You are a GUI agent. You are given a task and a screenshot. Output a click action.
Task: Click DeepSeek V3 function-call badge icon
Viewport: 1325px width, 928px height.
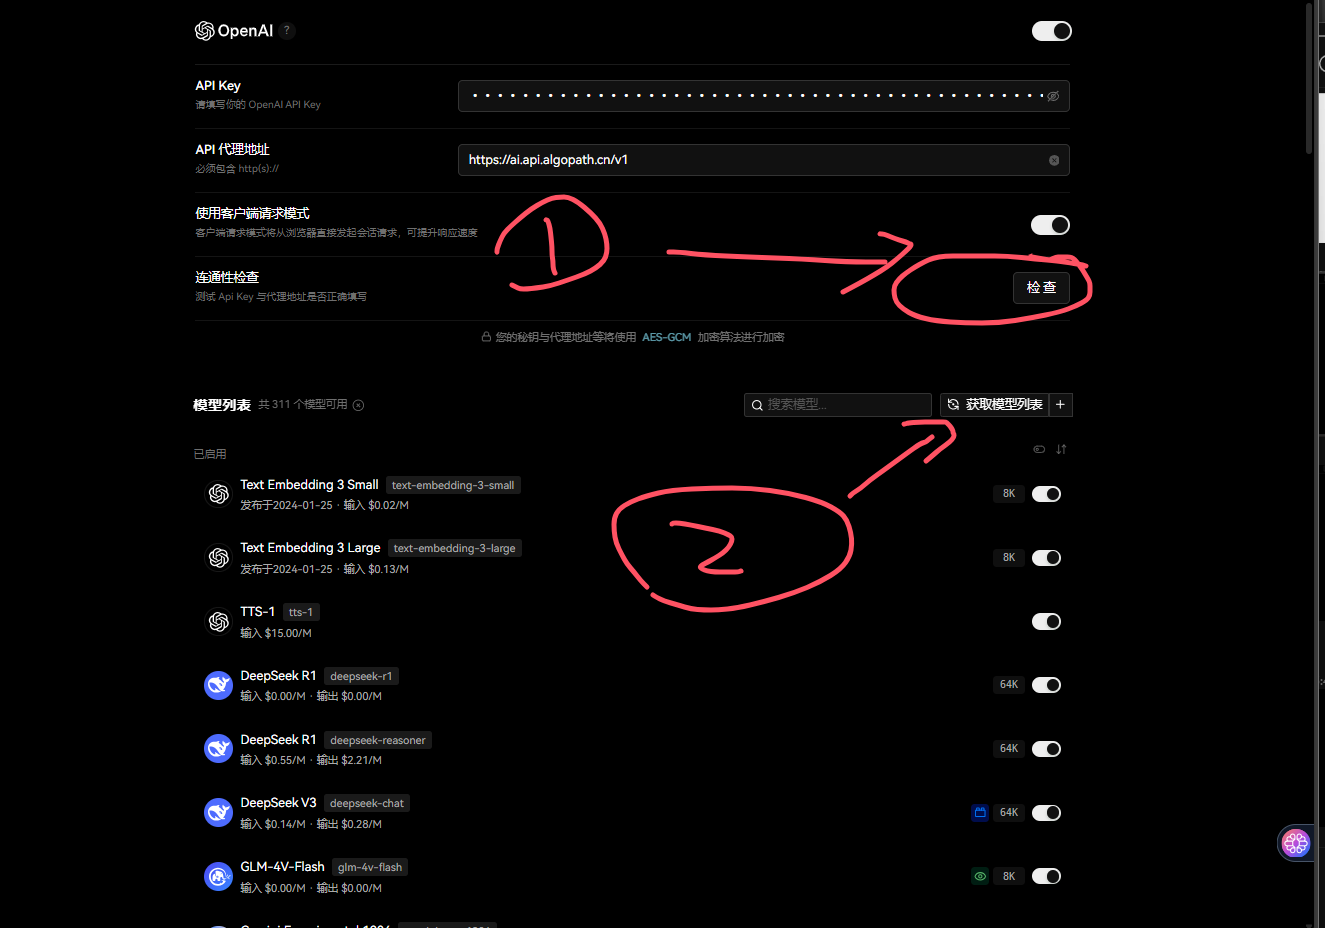pyautogui.click(x=980, y=813)
